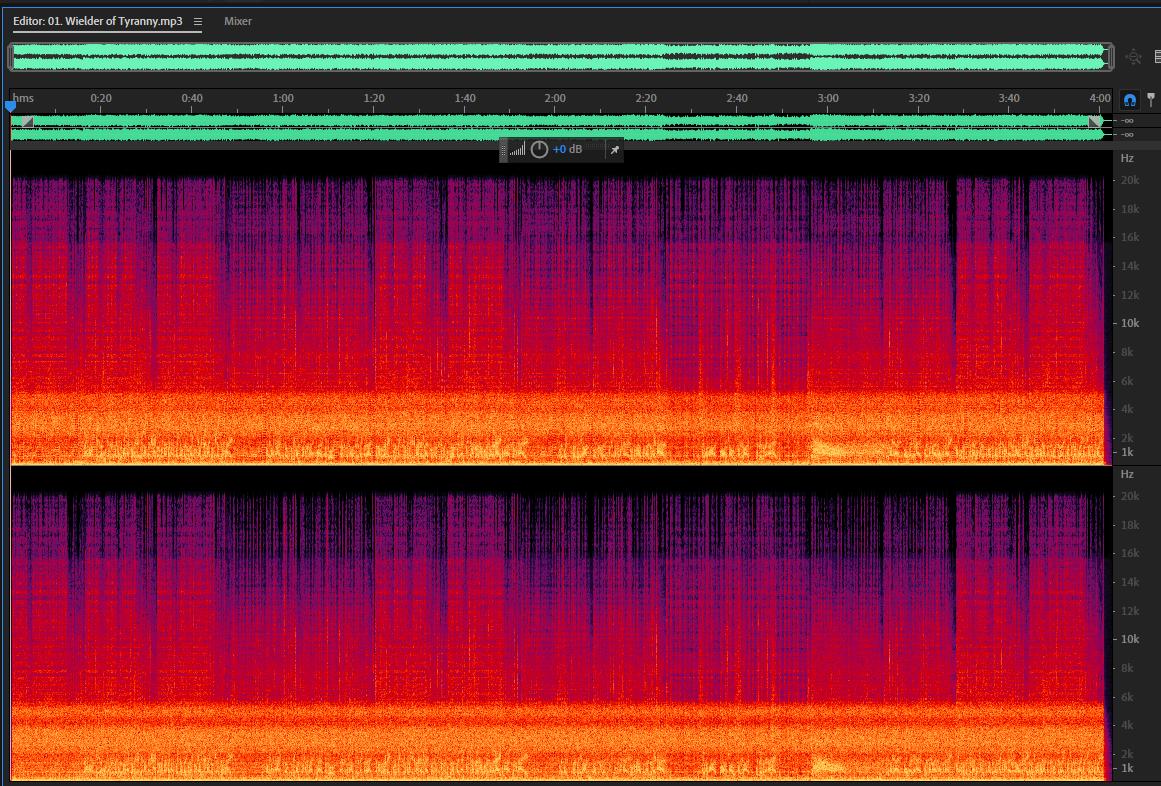Click the overview navigator left edge handle

(10, 57)
